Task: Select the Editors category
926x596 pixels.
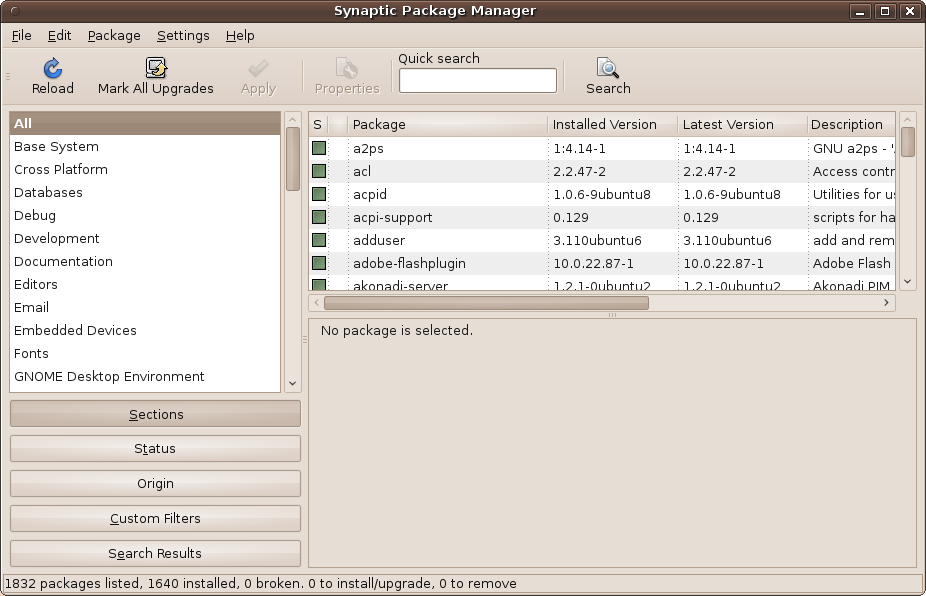Action: pyautogui.click(x=35, y=284)
